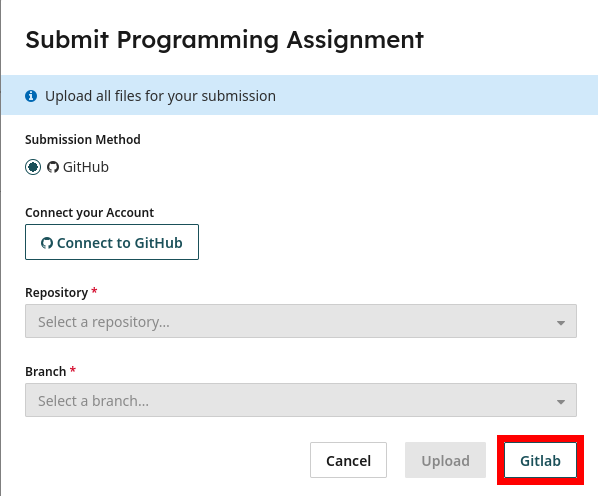
Task: Expand the Branch dropdown using its arrow
Action: [560, 402]
